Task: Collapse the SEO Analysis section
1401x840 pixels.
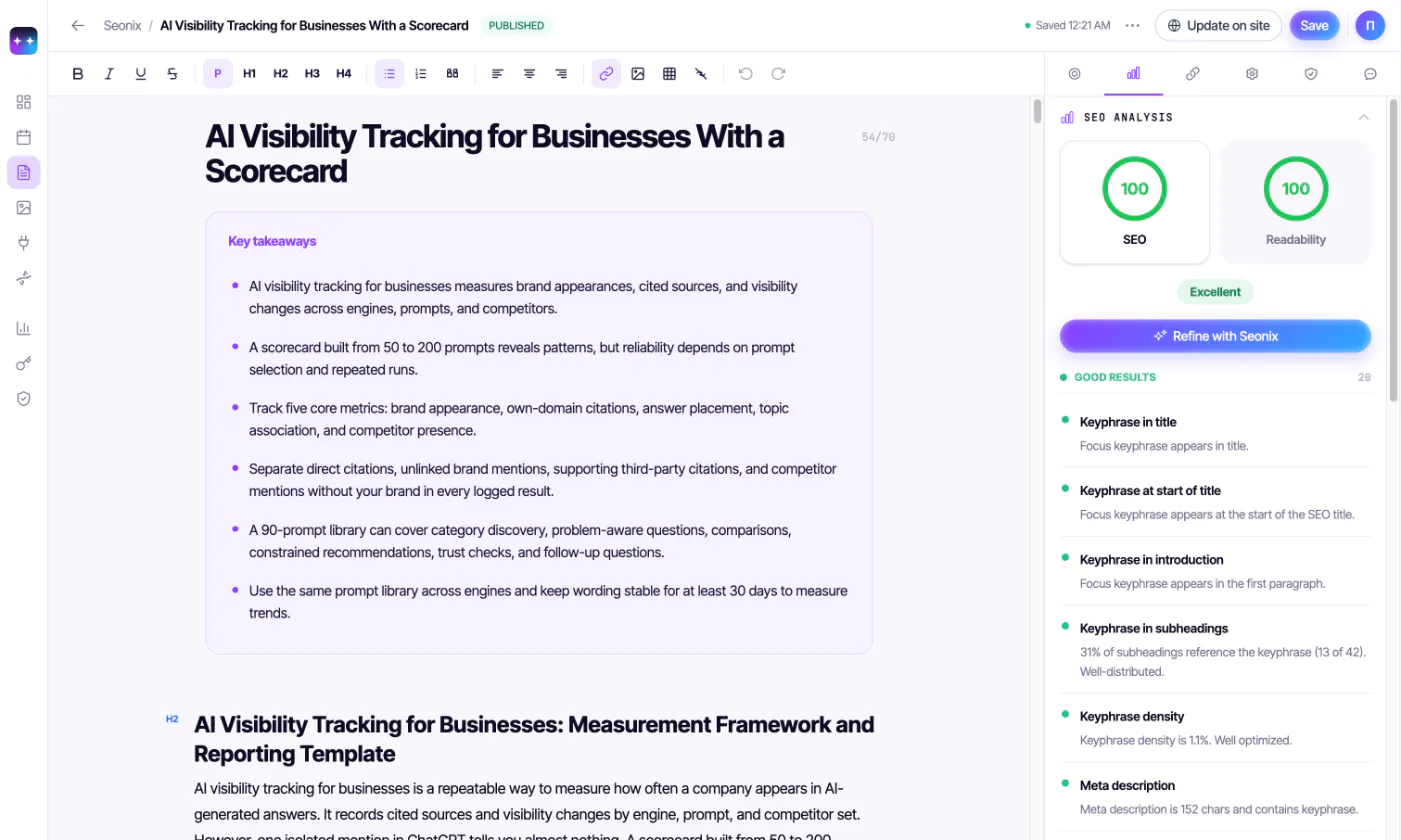Action: pos(1363,117)
